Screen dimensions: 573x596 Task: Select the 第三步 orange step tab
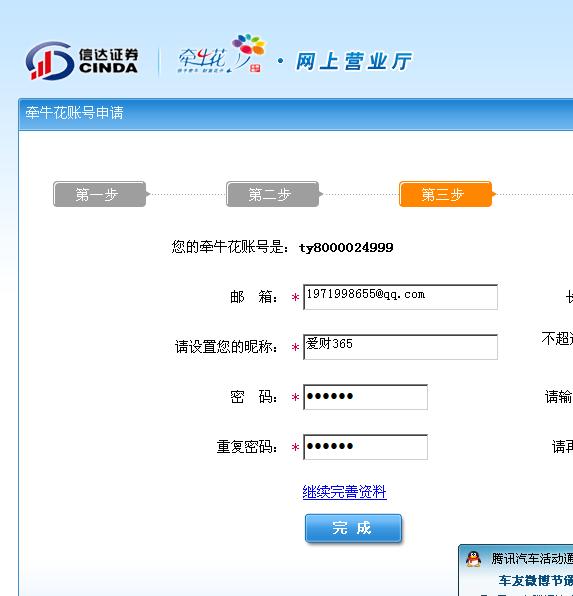point(446,194)
